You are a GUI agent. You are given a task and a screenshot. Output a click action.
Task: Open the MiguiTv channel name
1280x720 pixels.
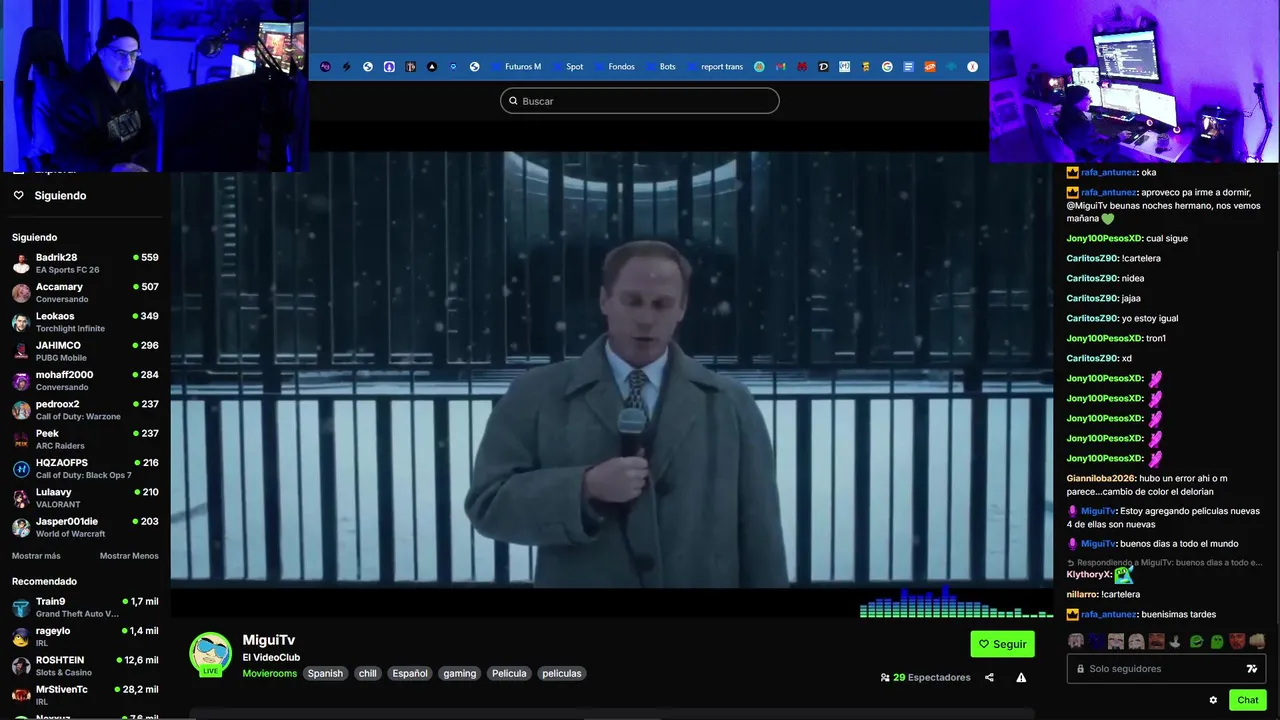(269, 640)
